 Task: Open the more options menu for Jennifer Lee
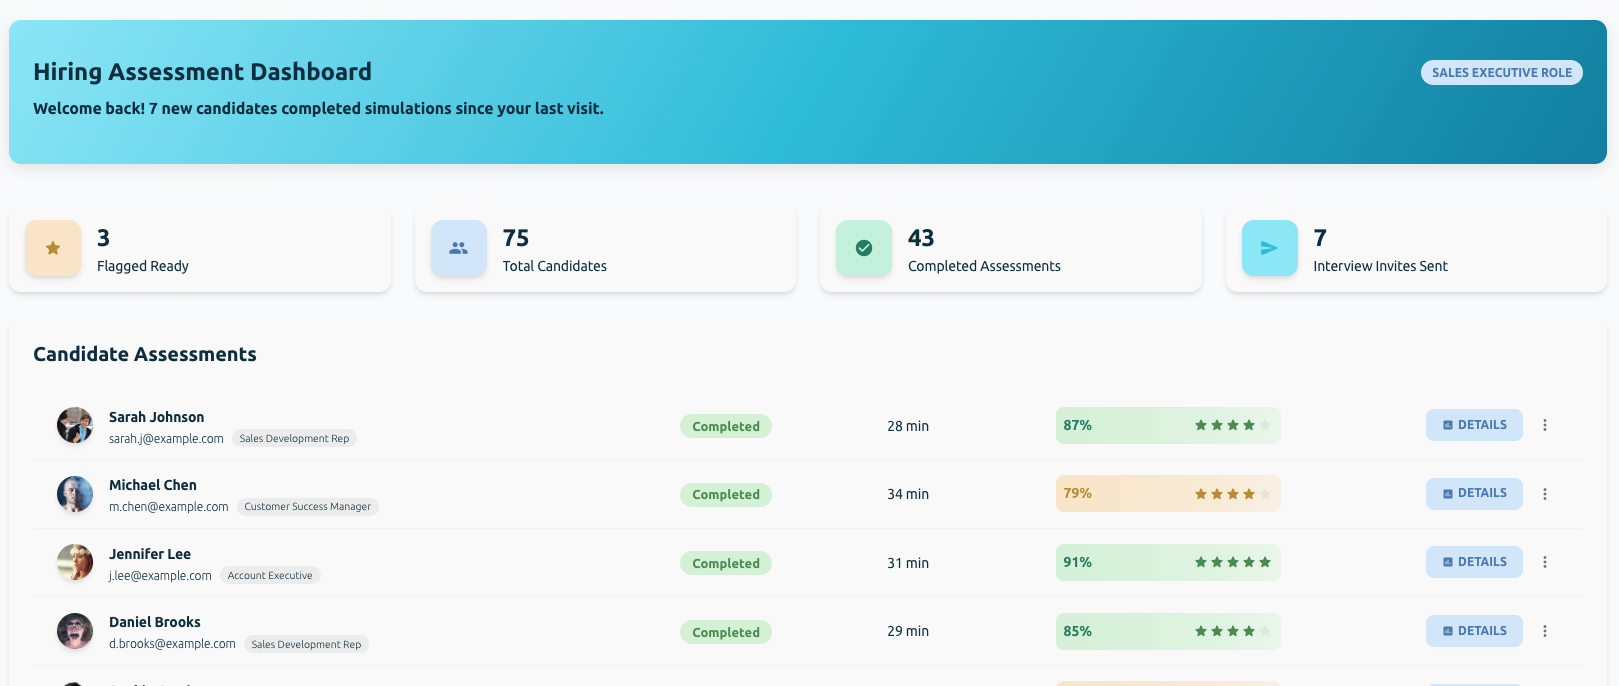coord(1545,562)
